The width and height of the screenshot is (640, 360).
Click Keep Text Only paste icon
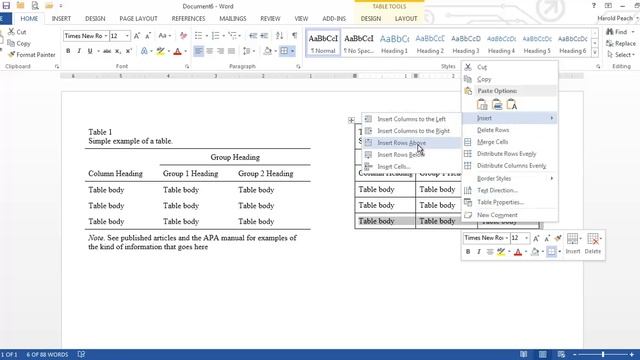point(512,105)
